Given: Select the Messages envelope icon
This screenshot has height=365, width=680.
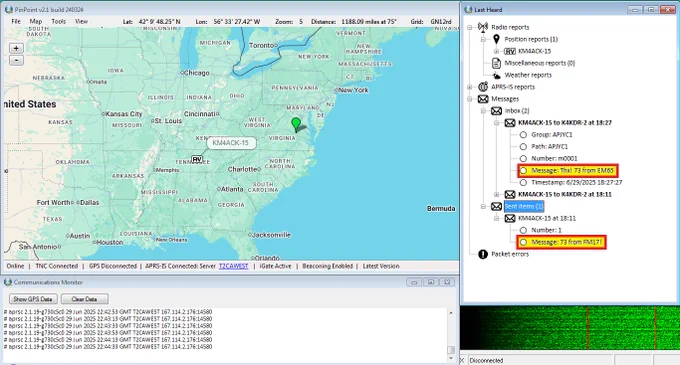Looking at the screenshot, I should coord(483,99).
